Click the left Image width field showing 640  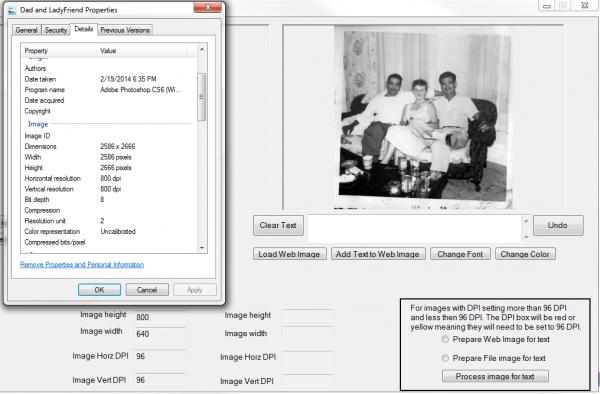160,334
